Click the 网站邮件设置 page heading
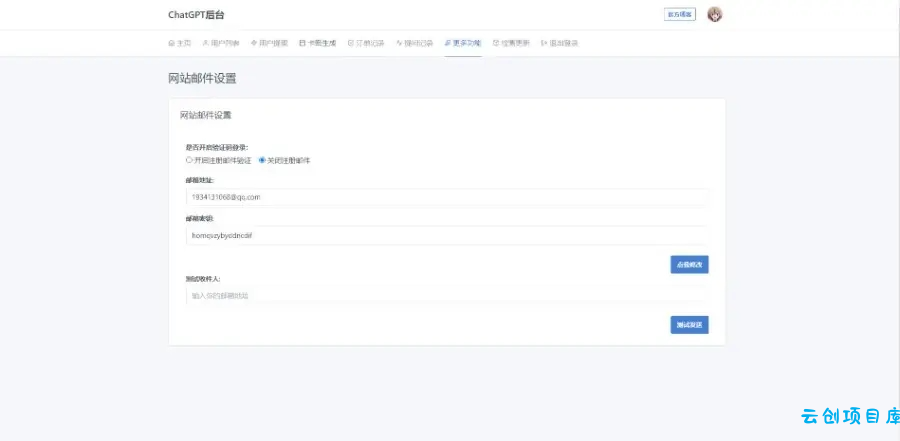 click(202, 79)
